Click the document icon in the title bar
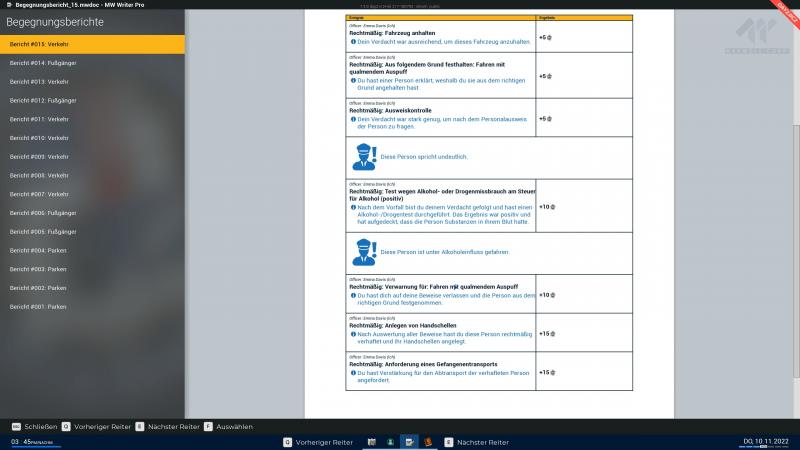Viewport: 800px width, 450px height. point(9,5)
